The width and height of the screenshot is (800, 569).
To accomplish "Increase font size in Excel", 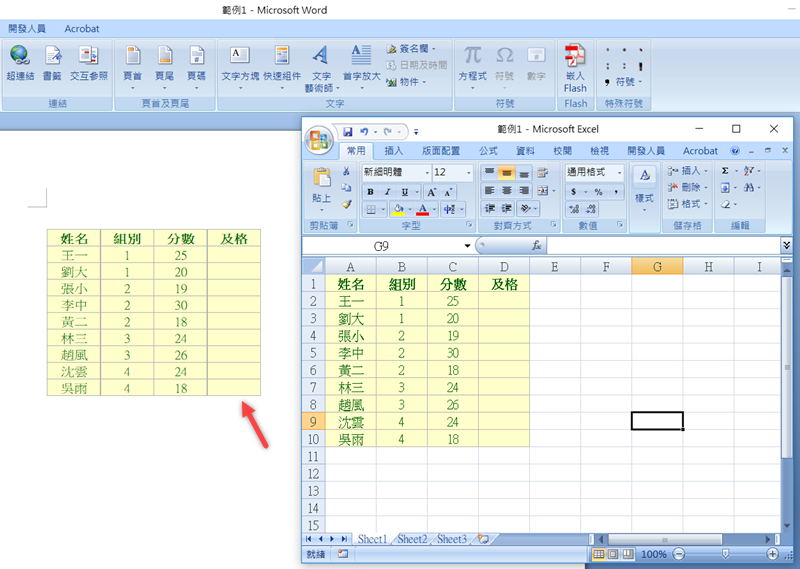I will 432,192.
